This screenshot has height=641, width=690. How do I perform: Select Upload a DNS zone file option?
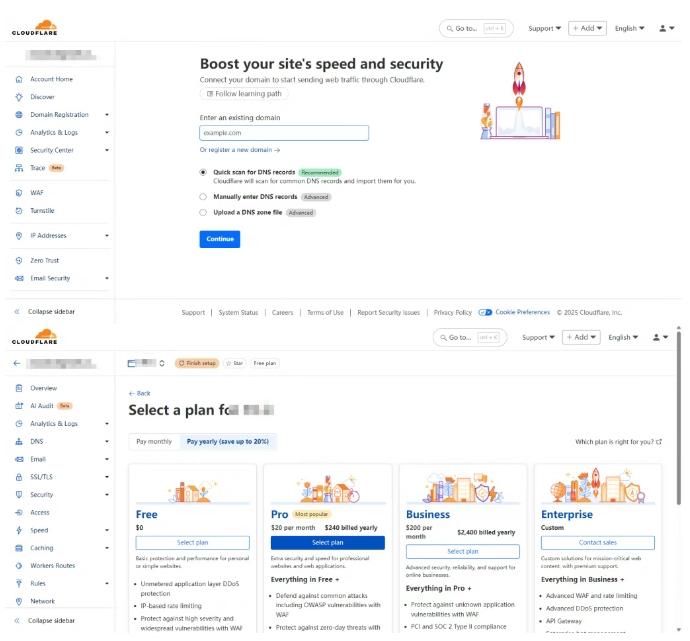203,212
